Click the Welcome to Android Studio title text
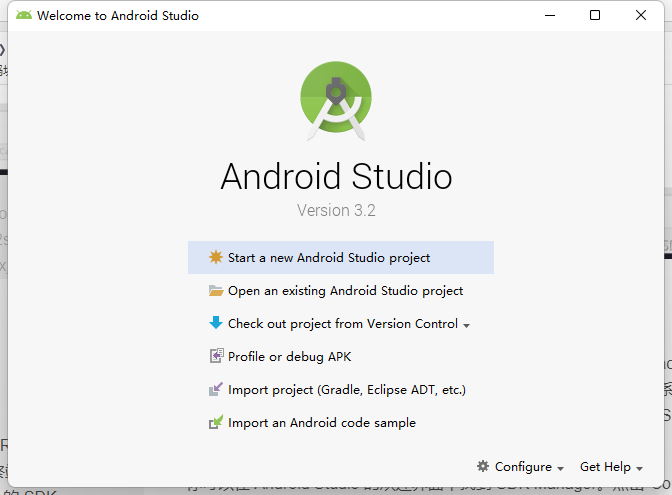 click(x=118, y=16)
